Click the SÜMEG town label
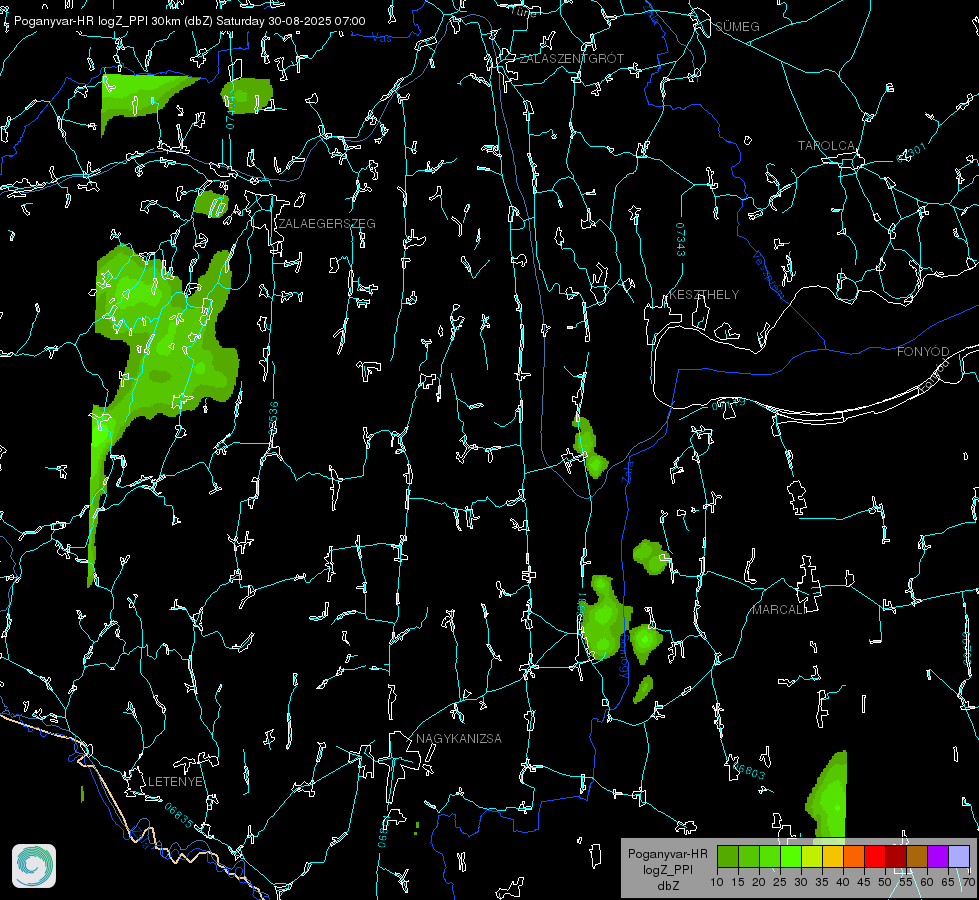 coord(737,26)
